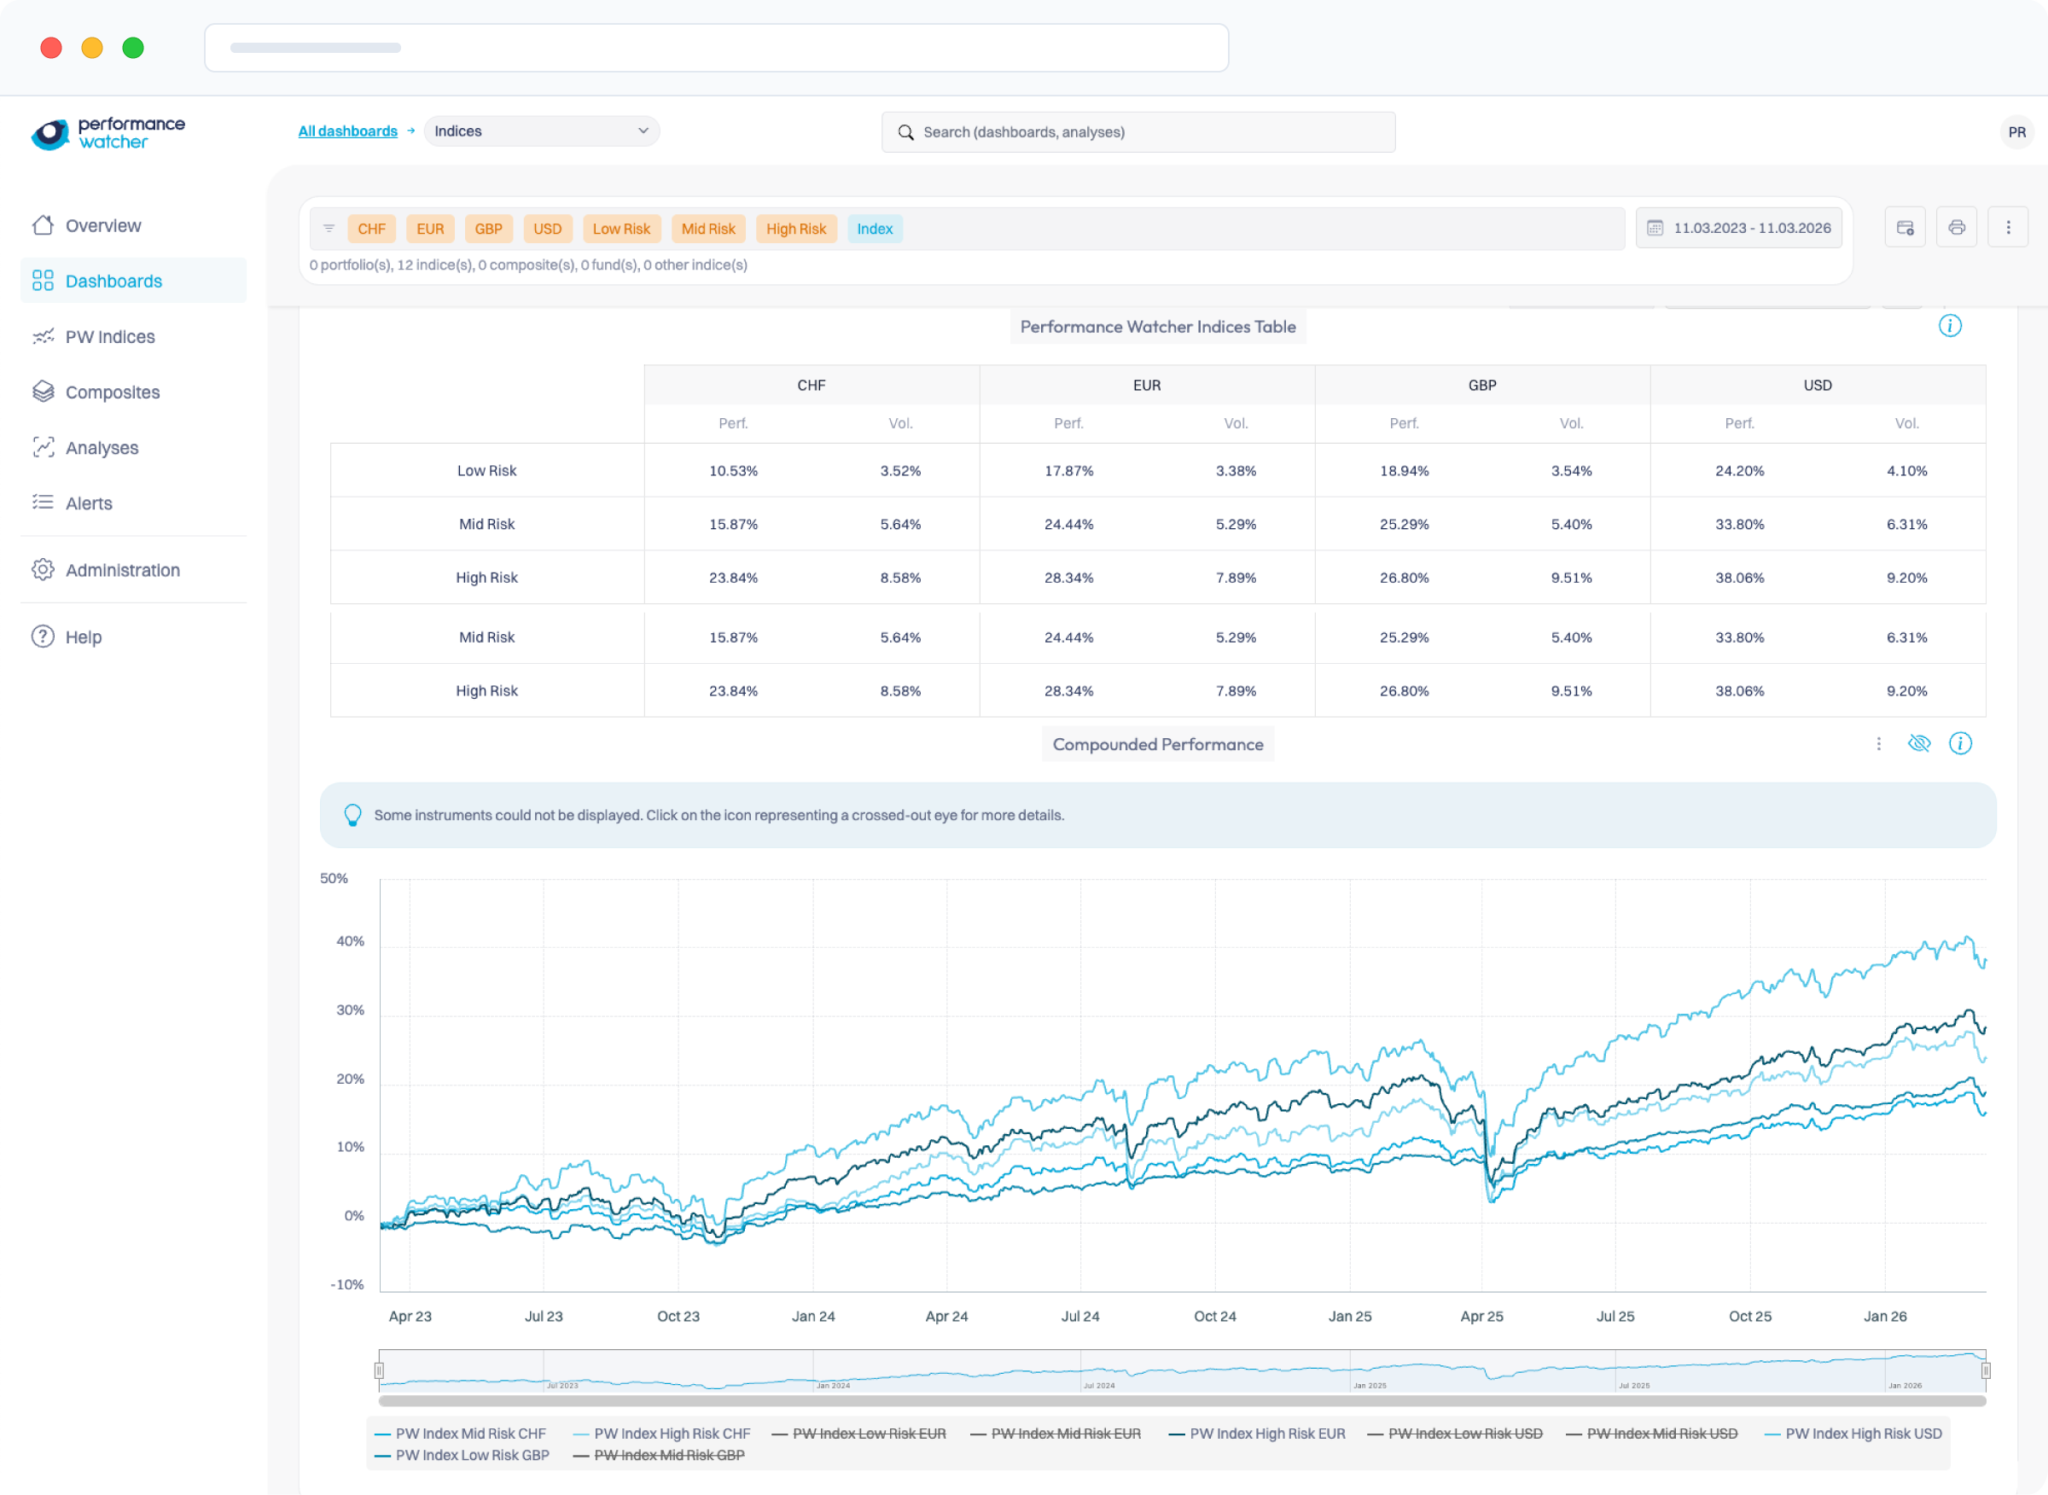
Task: Open the date range picker
Action: (1739, 228)
